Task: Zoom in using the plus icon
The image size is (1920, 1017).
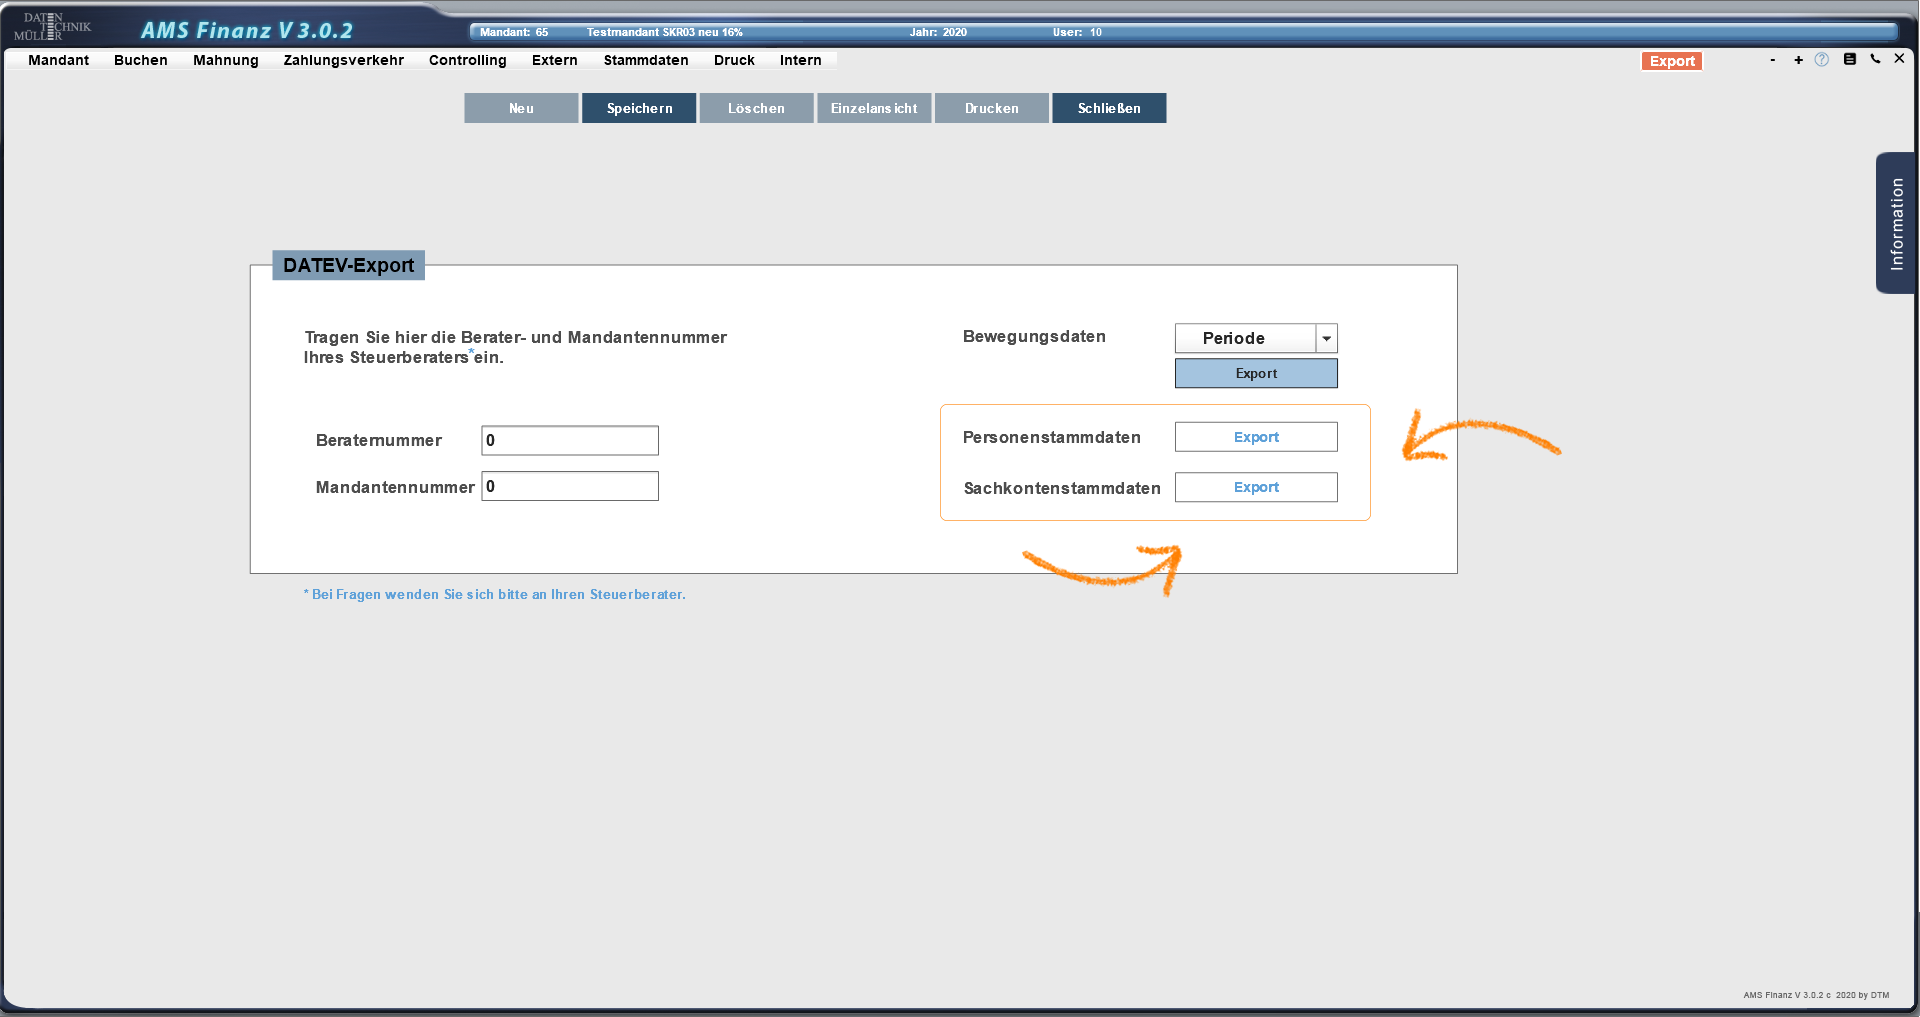Action: [1798, 60]
